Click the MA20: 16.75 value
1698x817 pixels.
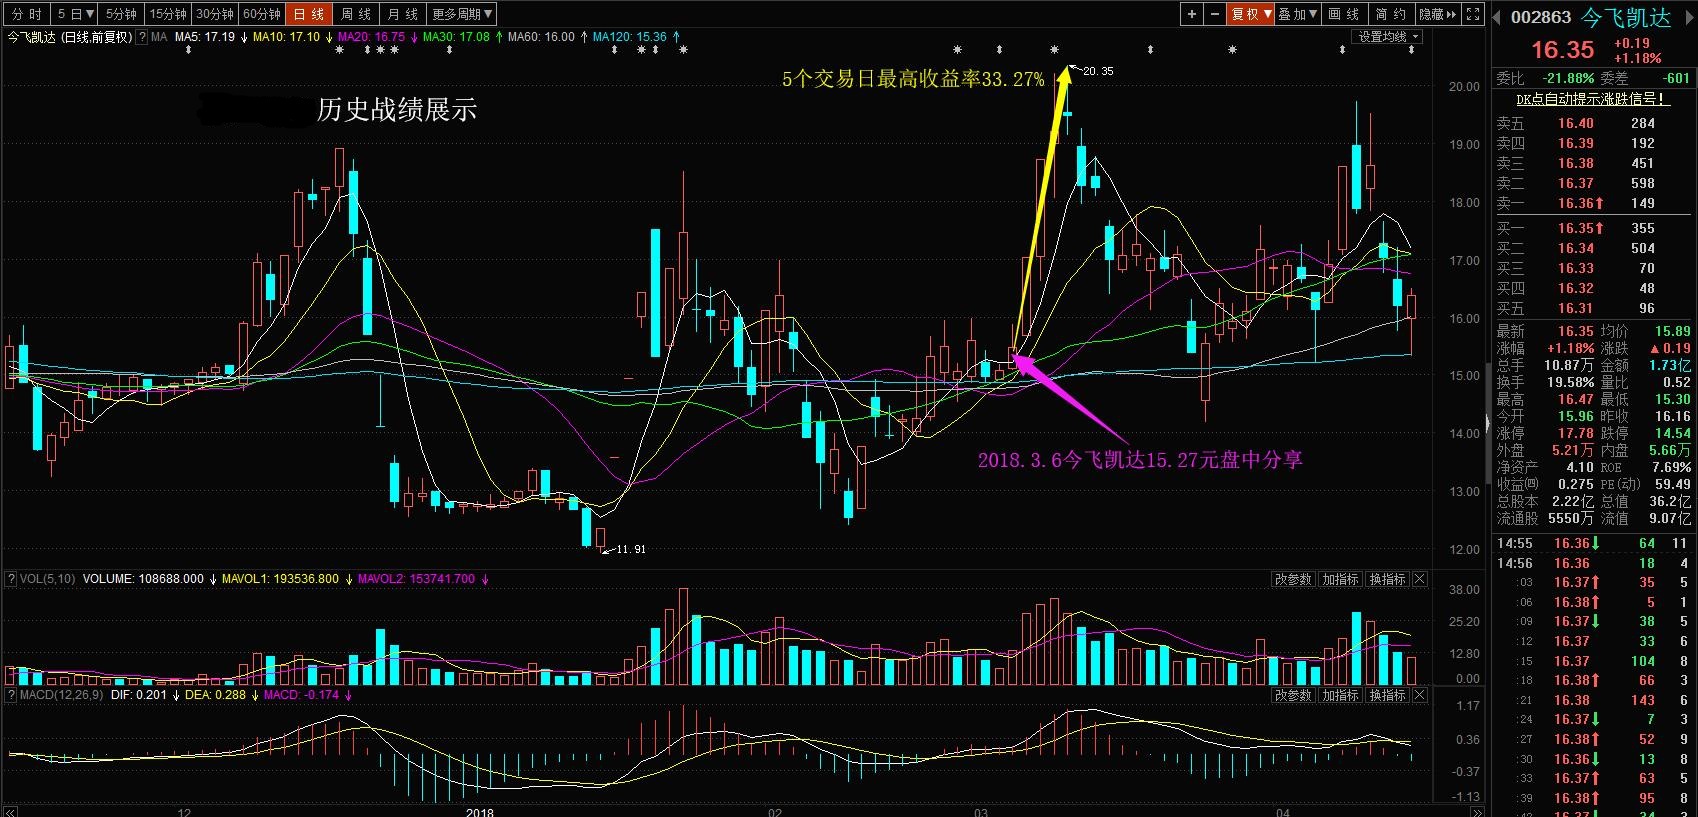coord(371,37)
